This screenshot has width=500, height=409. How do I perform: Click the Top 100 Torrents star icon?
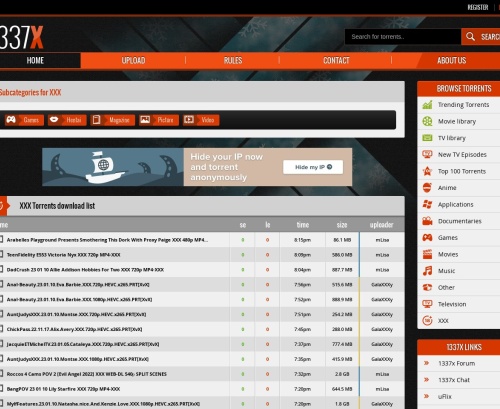click(427, 171)
